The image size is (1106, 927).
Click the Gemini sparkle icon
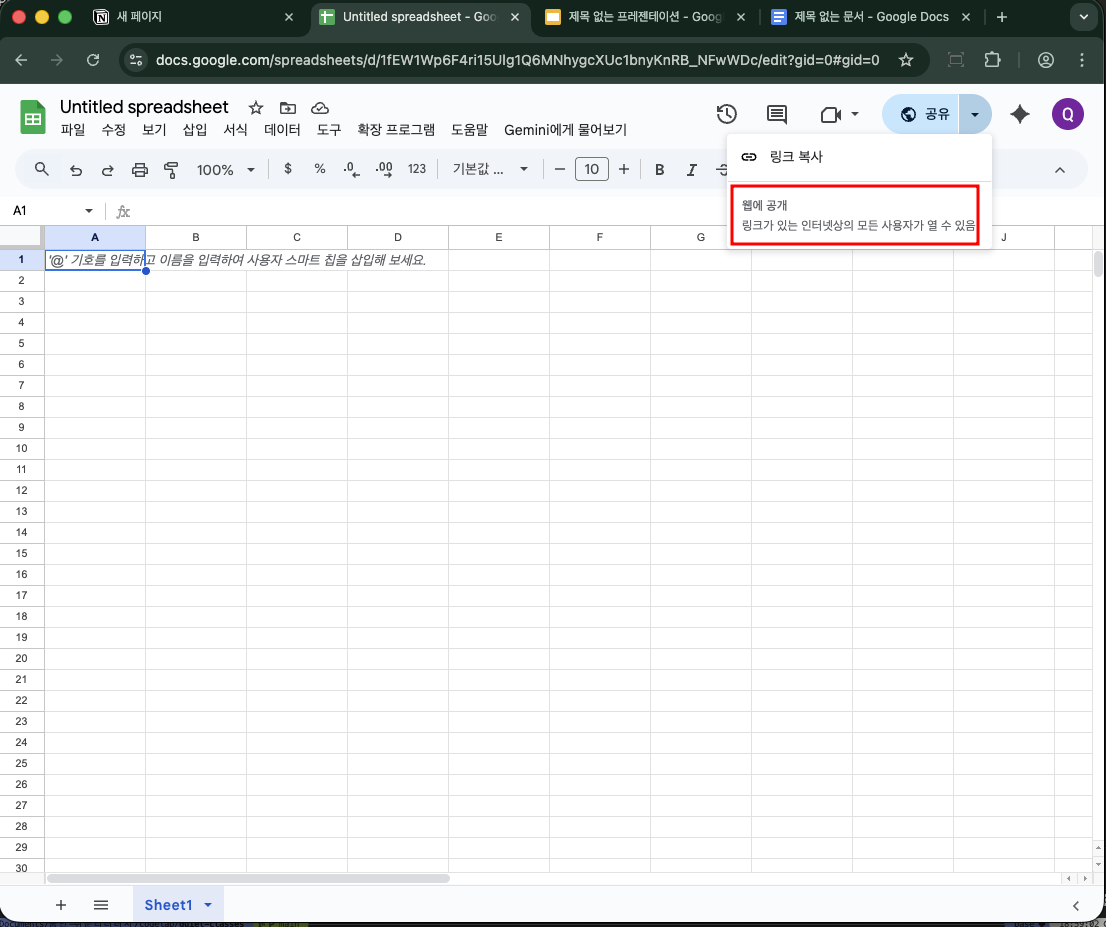[x=1019, y=115]
